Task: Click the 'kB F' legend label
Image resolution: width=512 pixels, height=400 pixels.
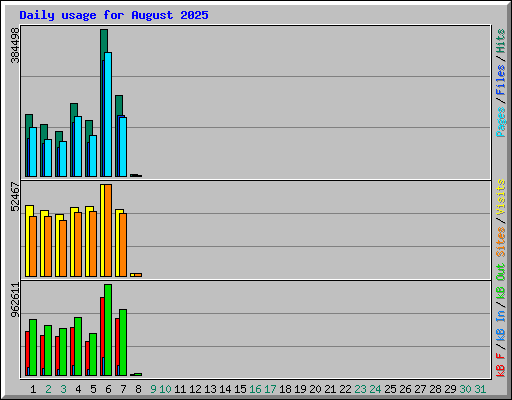Action: (x=501, y=365)
